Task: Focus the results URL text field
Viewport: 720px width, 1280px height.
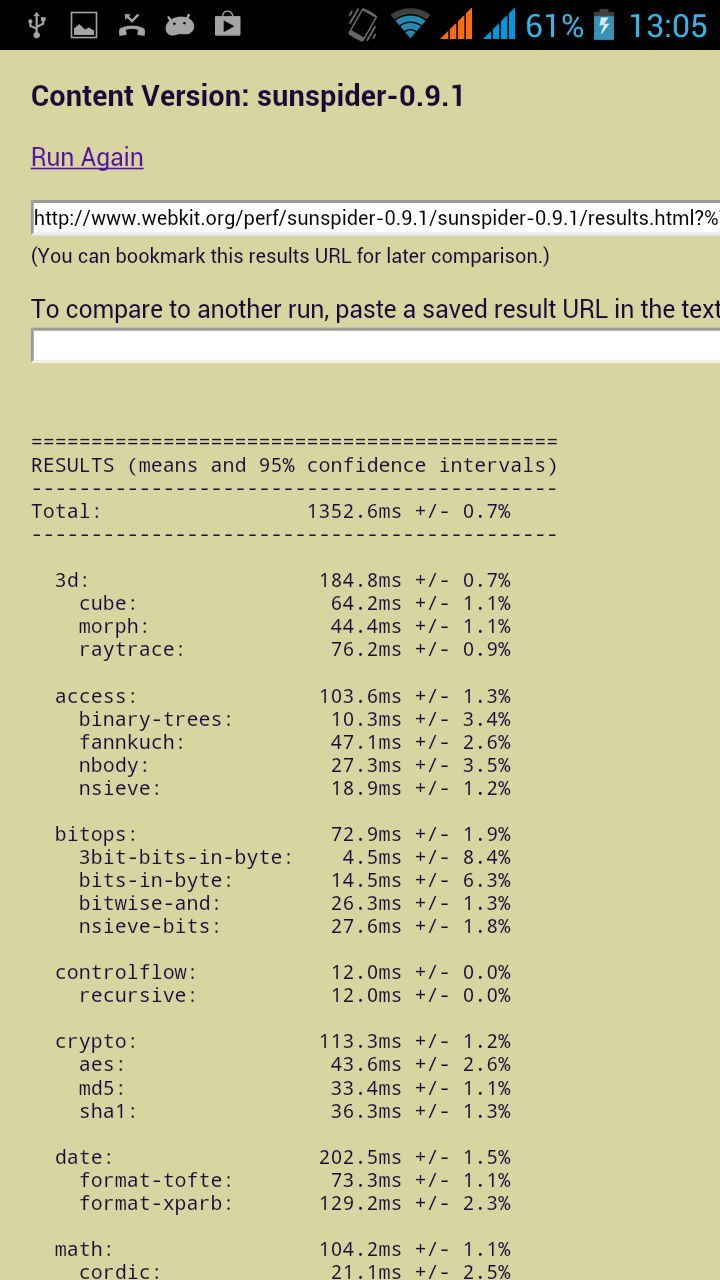Action: (x=376, y=218)
